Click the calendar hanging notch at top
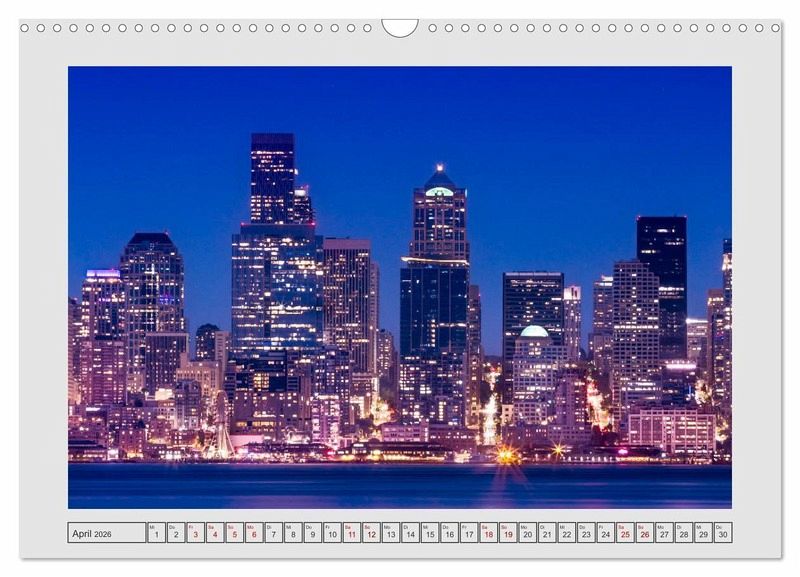This screenshot has width=800, height=577. click(x=400, y=27)
